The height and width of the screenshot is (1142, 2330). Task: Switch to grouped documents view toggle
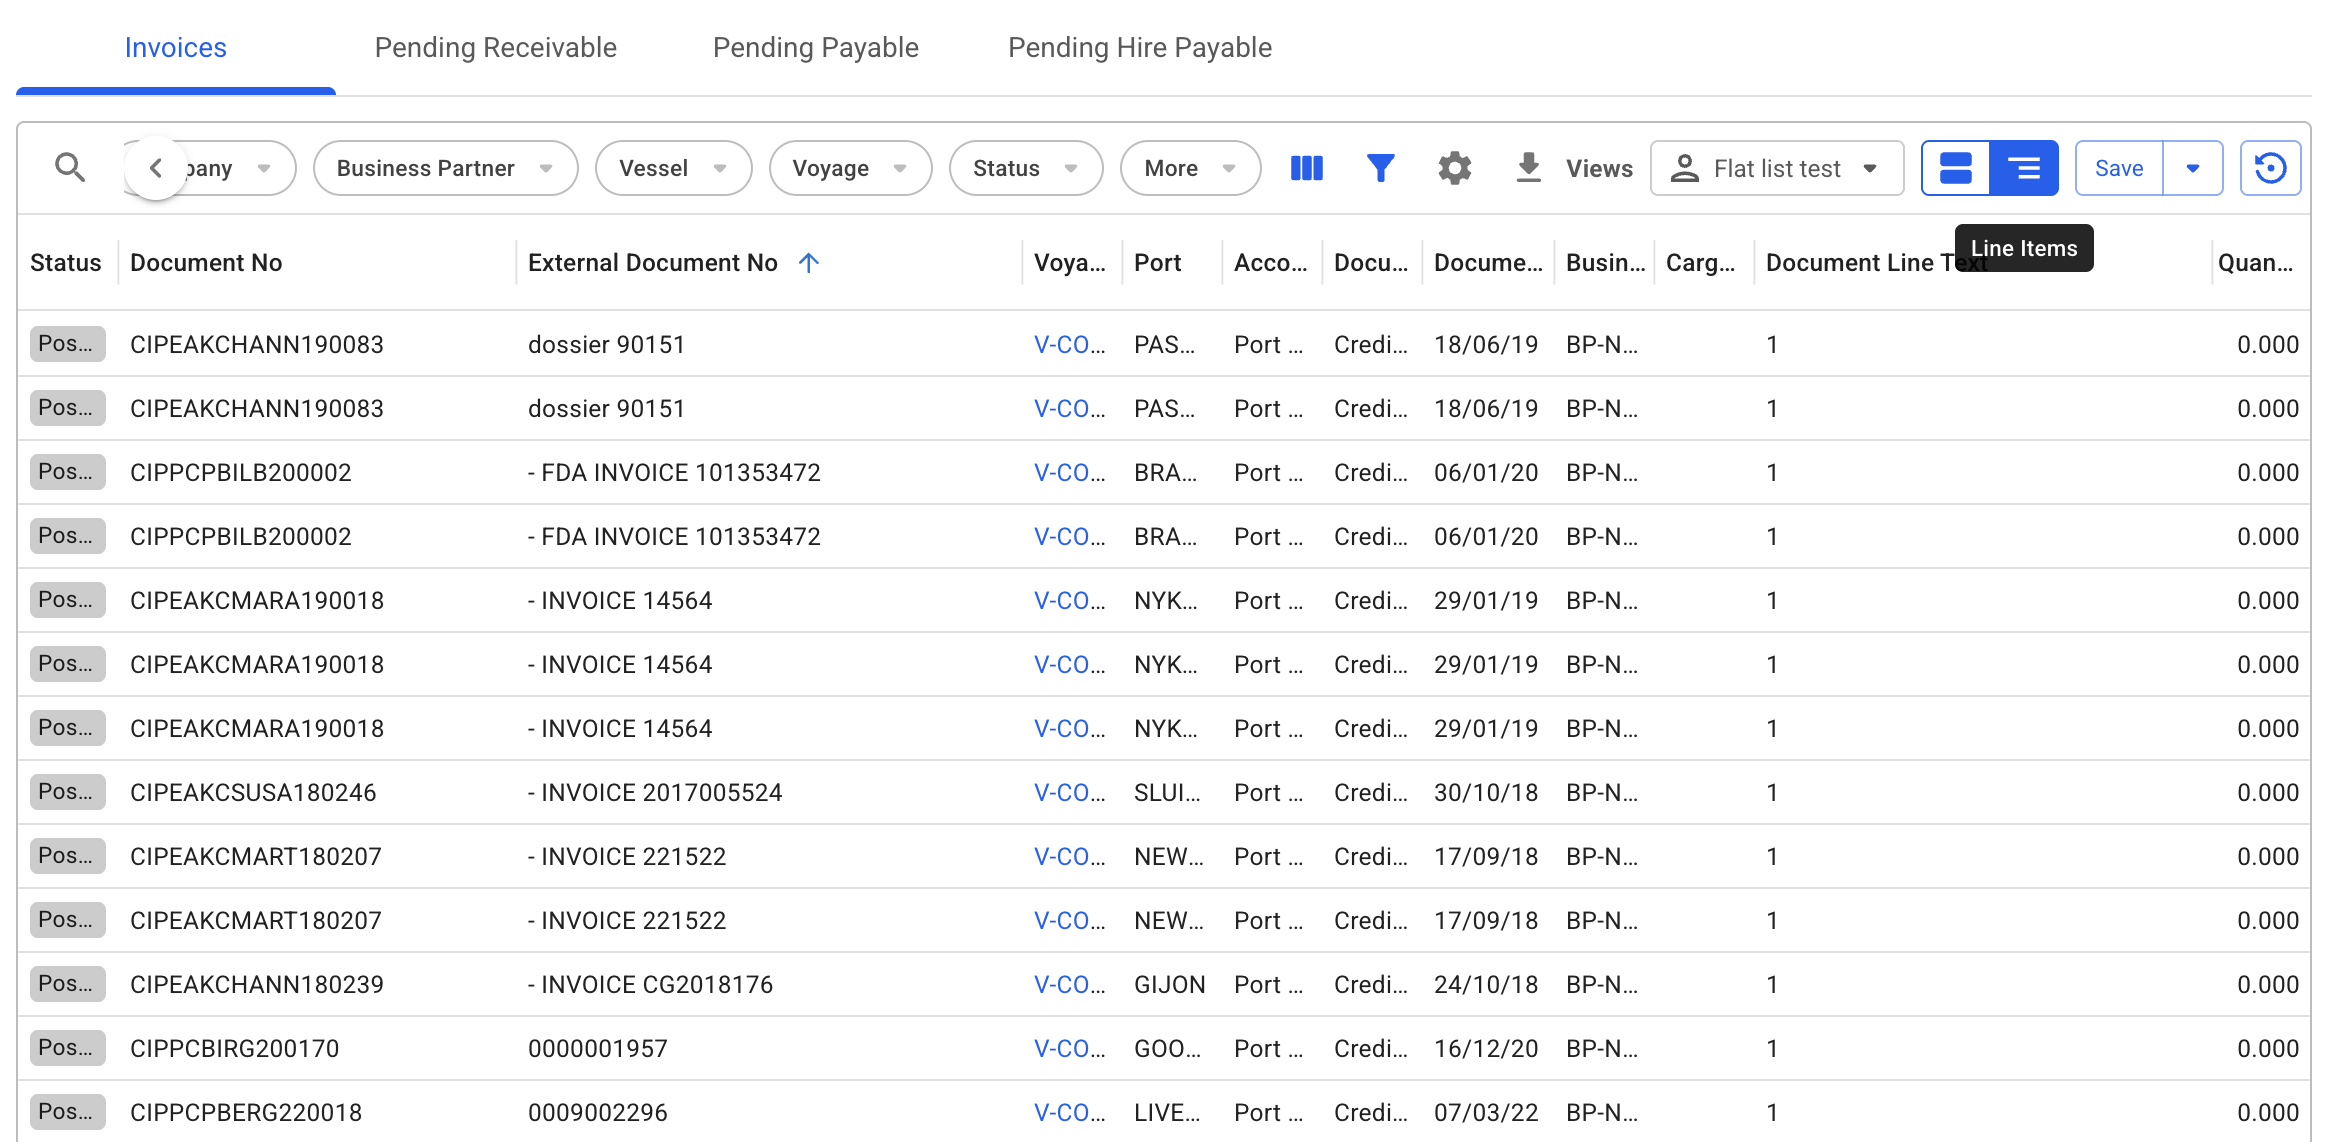[1956, 168]
